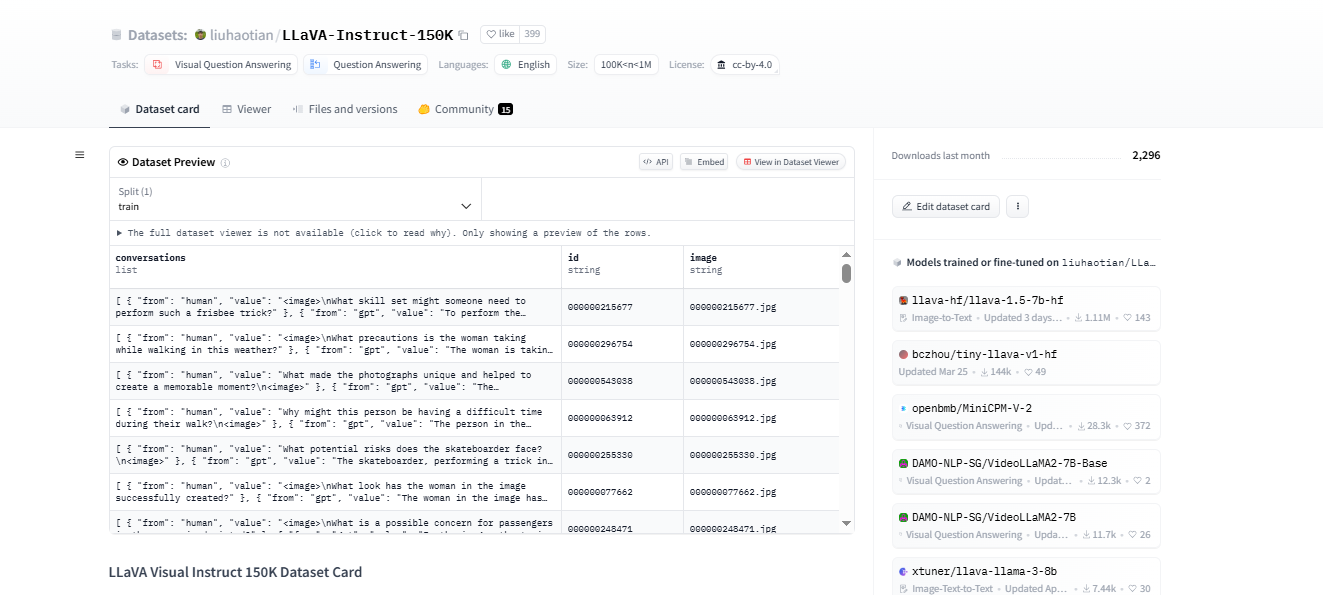Click the API button

point(656,162)
